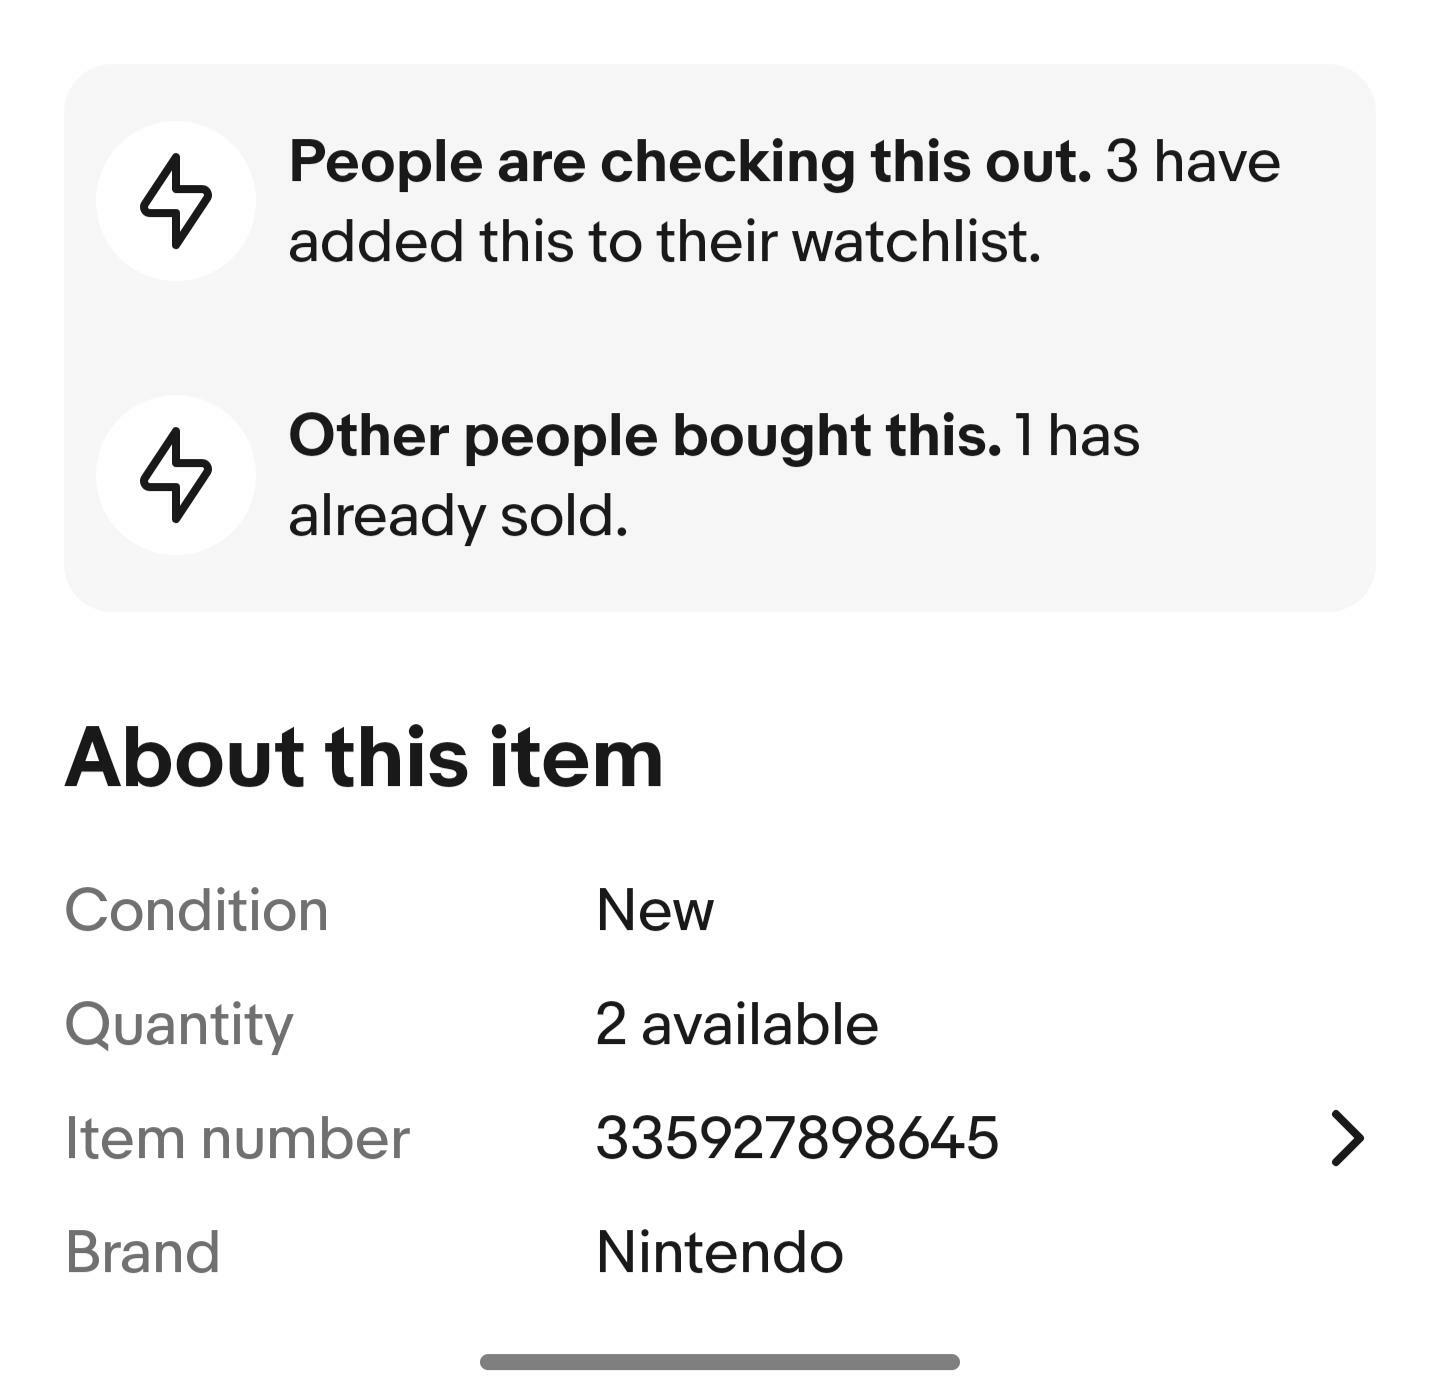This screenshot has width=1440, height=1398.
Task: Select the item number 335927898645
Action: [x=797, y=1138]
